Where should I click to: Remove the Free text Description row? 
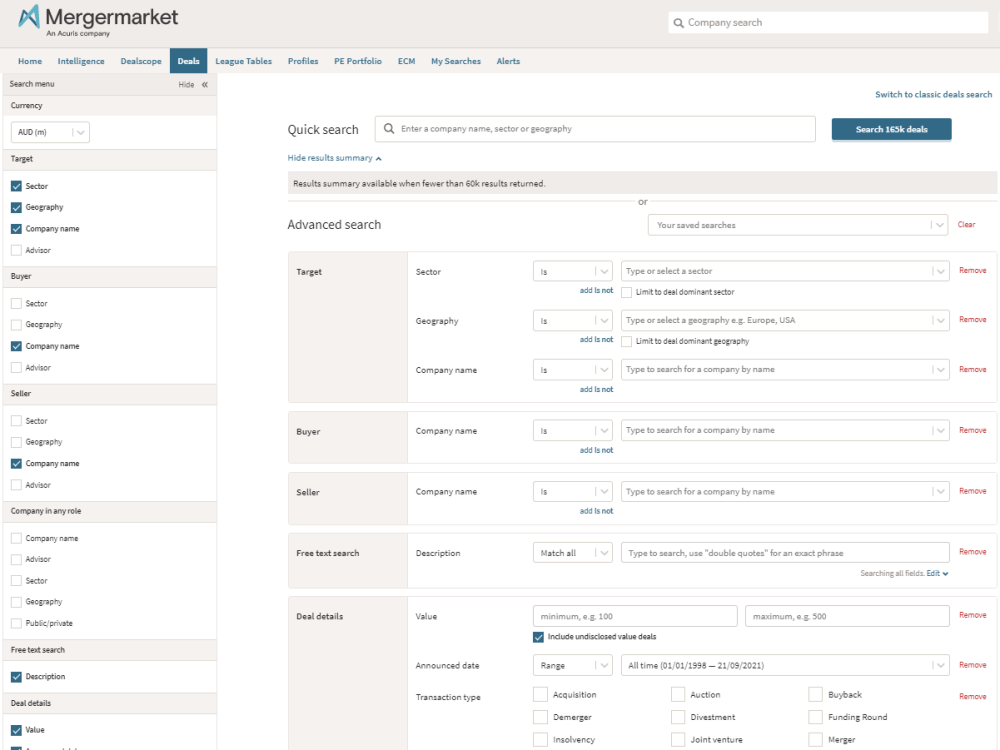point(973,552)
